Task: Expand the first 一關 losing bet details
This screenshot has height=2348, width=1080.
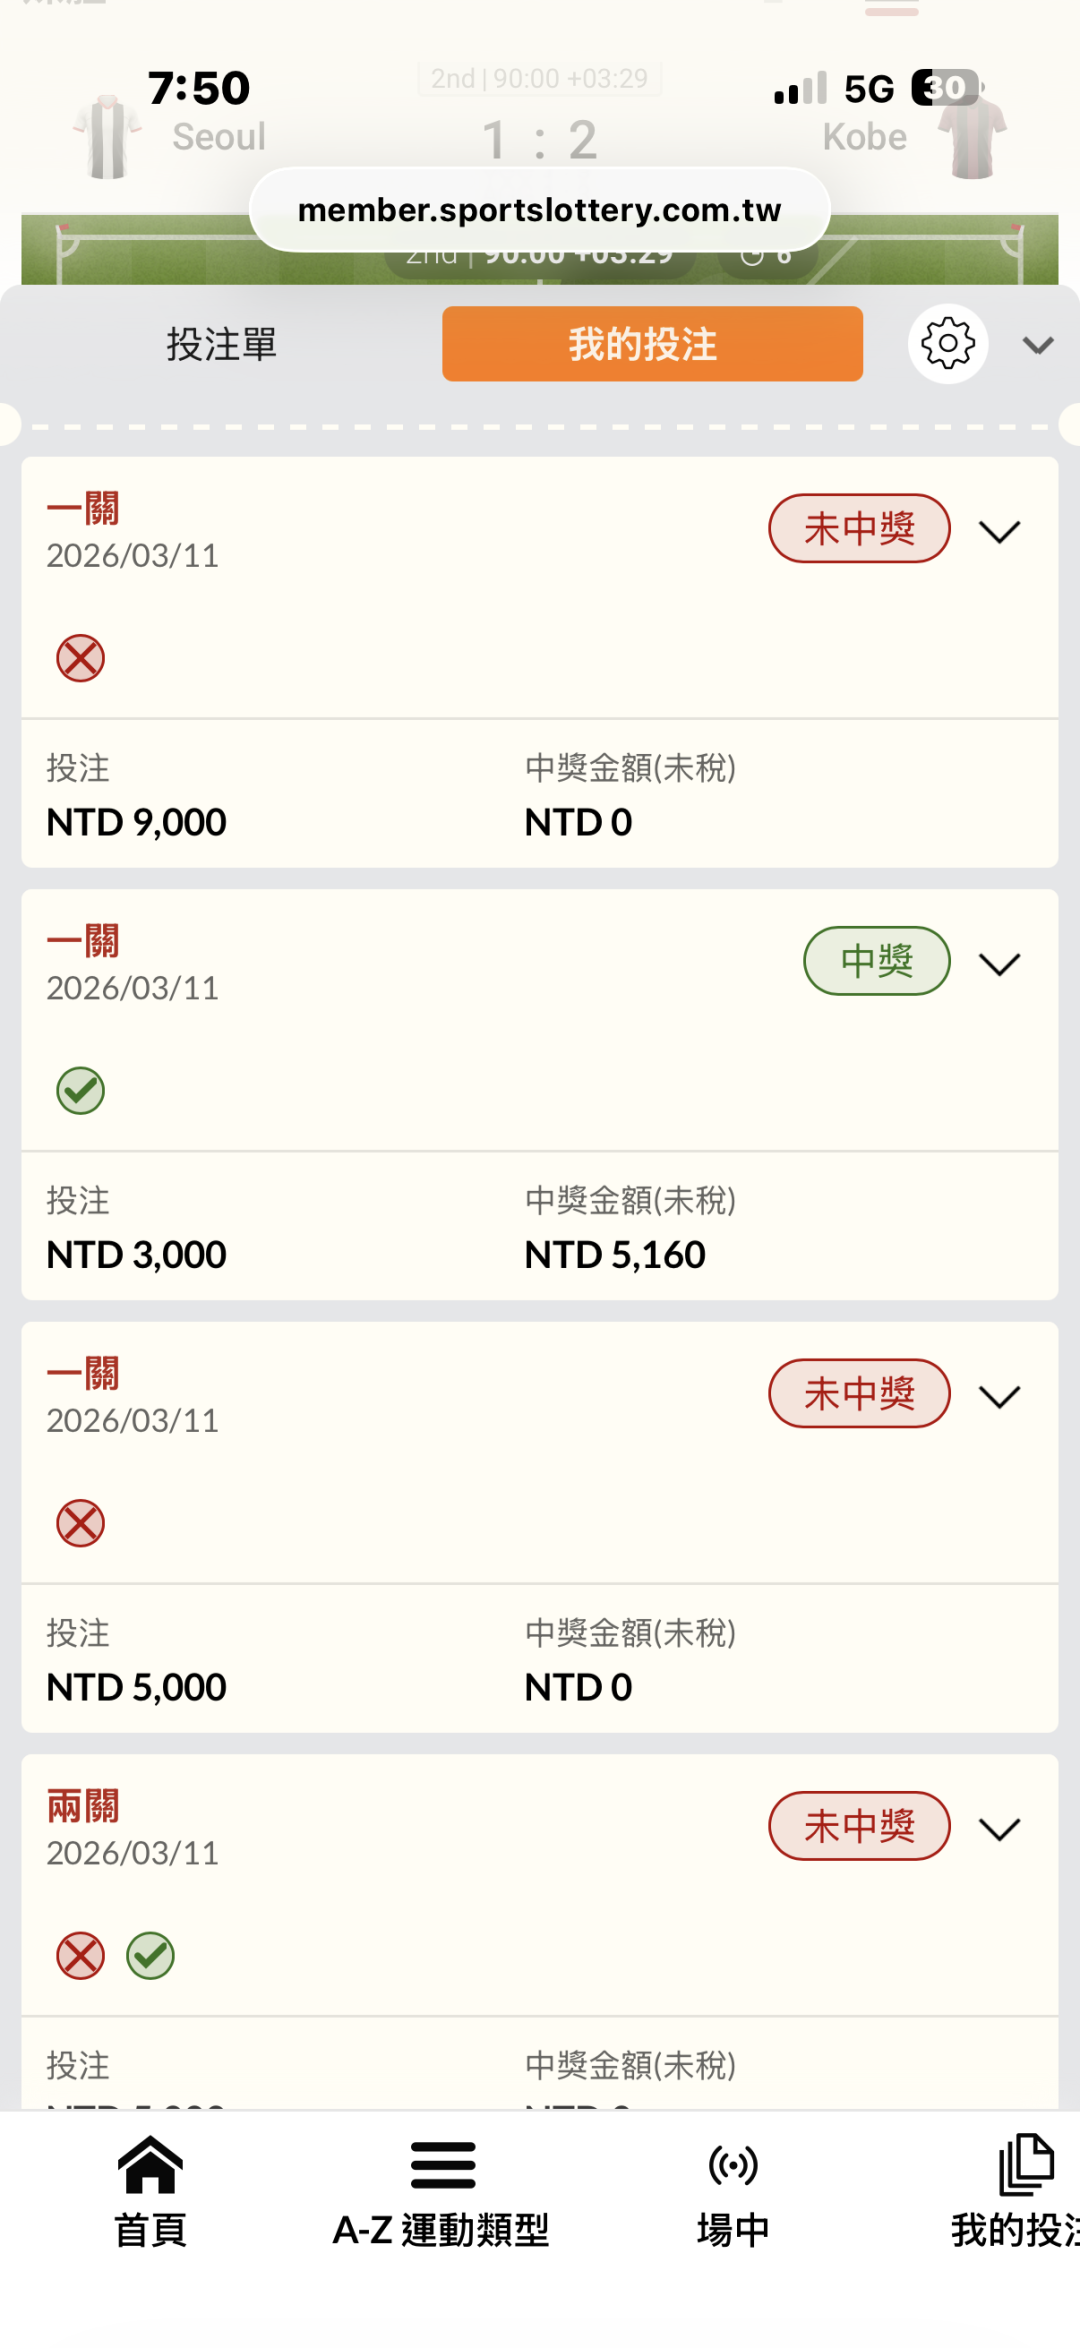Action: (x=999, y=531)
